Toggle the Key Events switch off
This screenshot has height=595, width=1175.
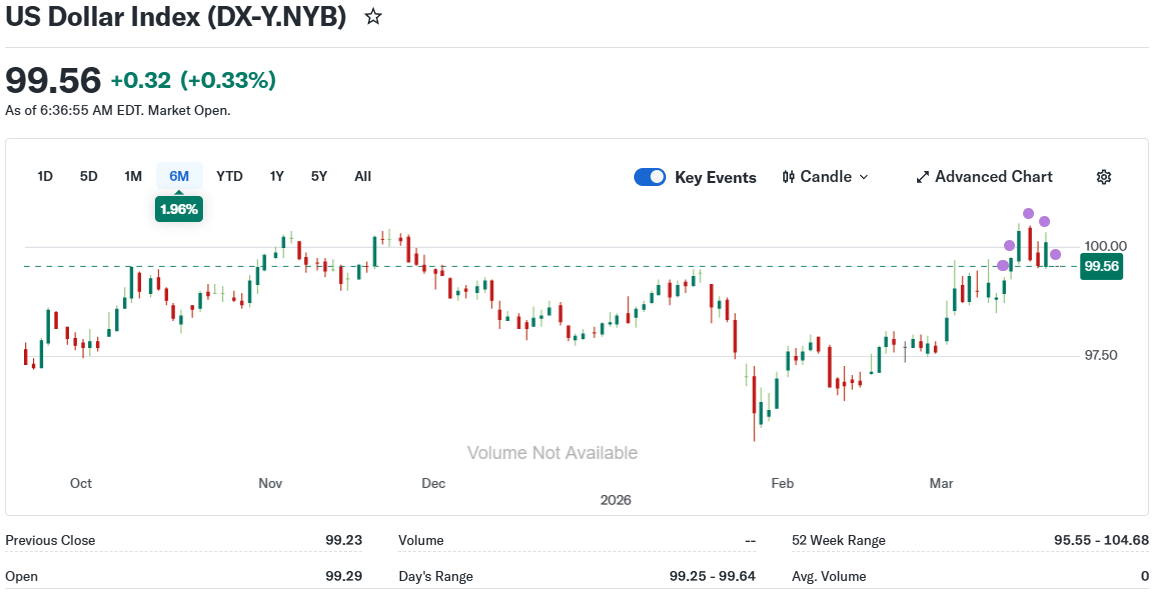650,177
